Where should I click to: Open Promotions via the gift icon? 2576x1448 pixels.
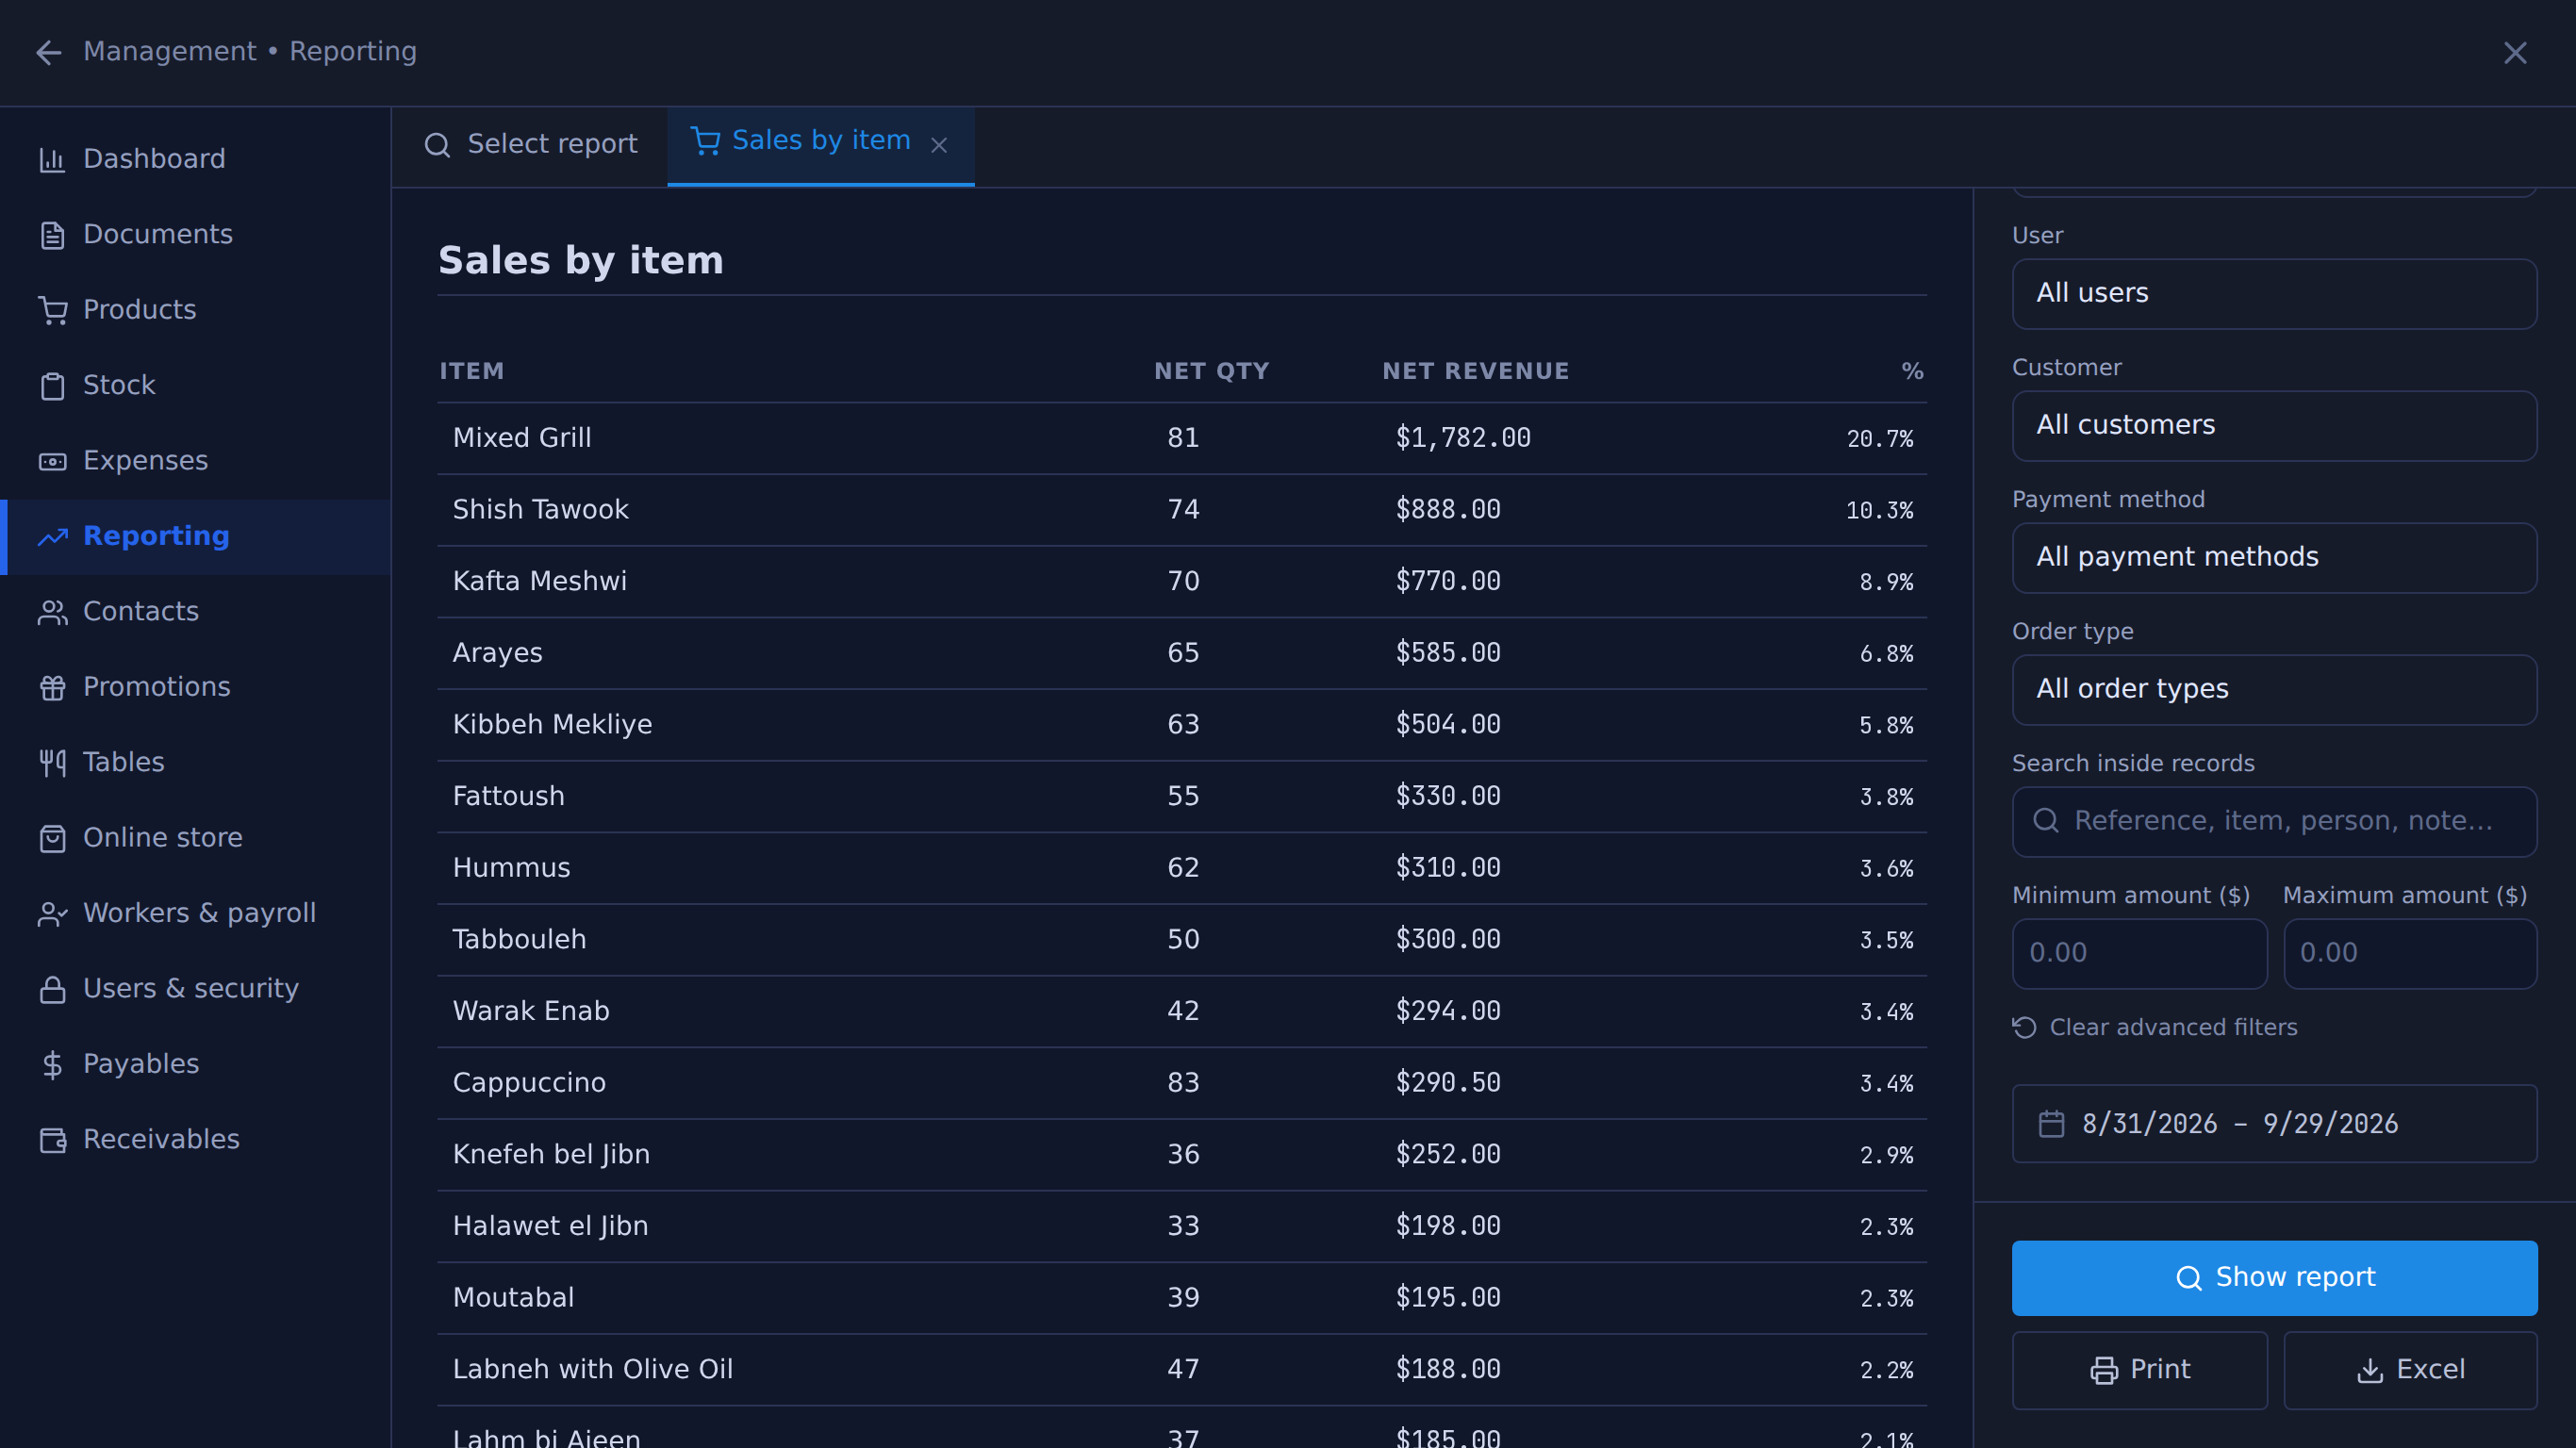(x=52, y=687)
